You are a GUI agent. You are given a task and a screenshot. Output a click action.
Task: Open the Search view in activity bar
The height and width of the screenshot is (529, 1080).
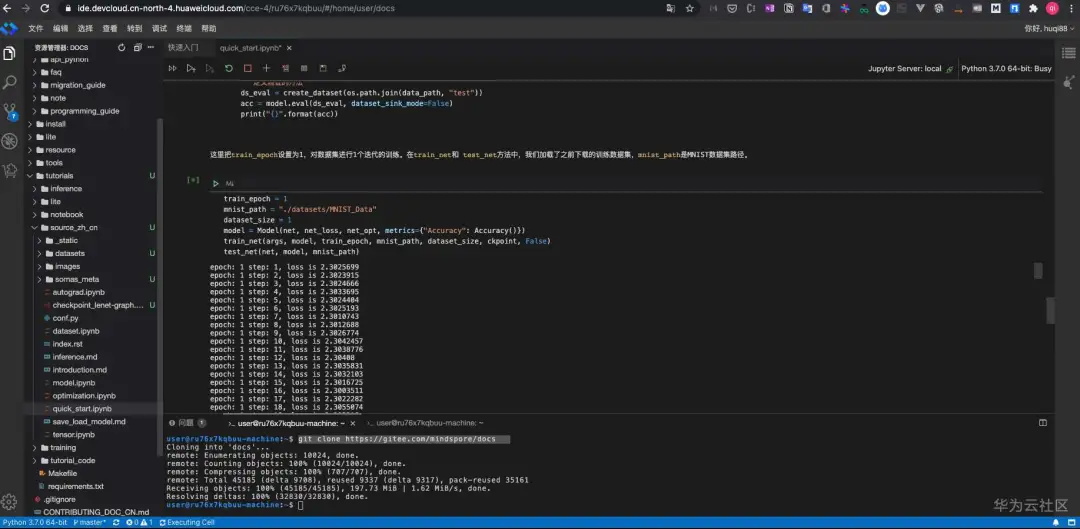(10, 82)
